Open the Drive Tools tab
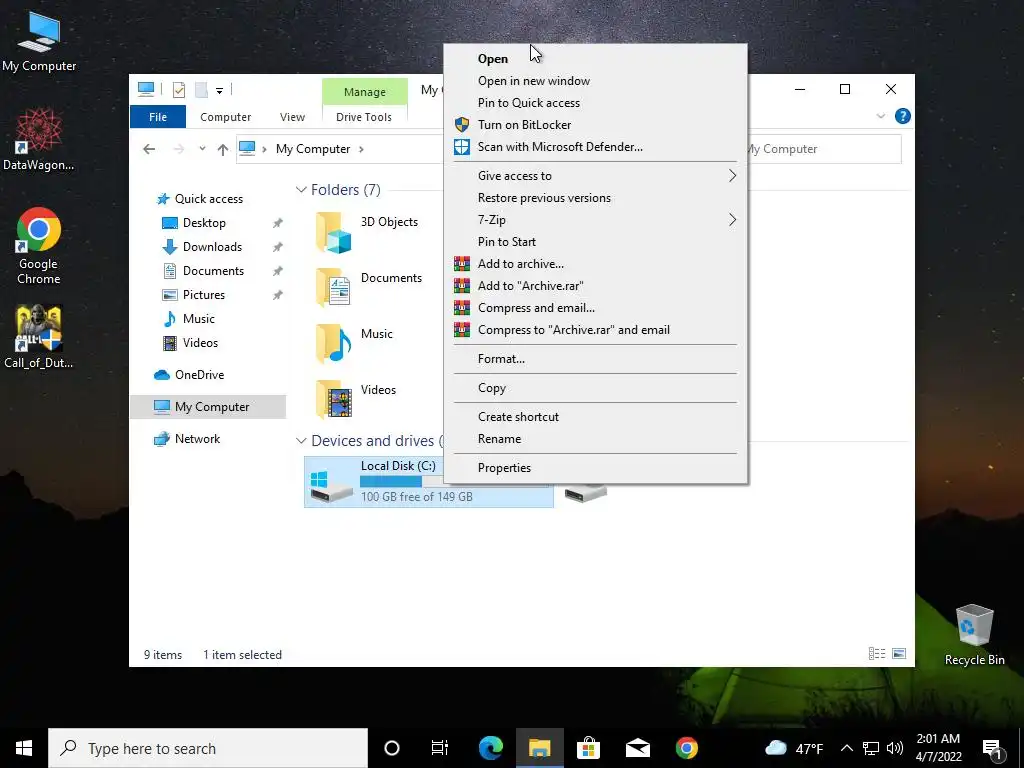 pyautogui.click(x=364, y=117)
